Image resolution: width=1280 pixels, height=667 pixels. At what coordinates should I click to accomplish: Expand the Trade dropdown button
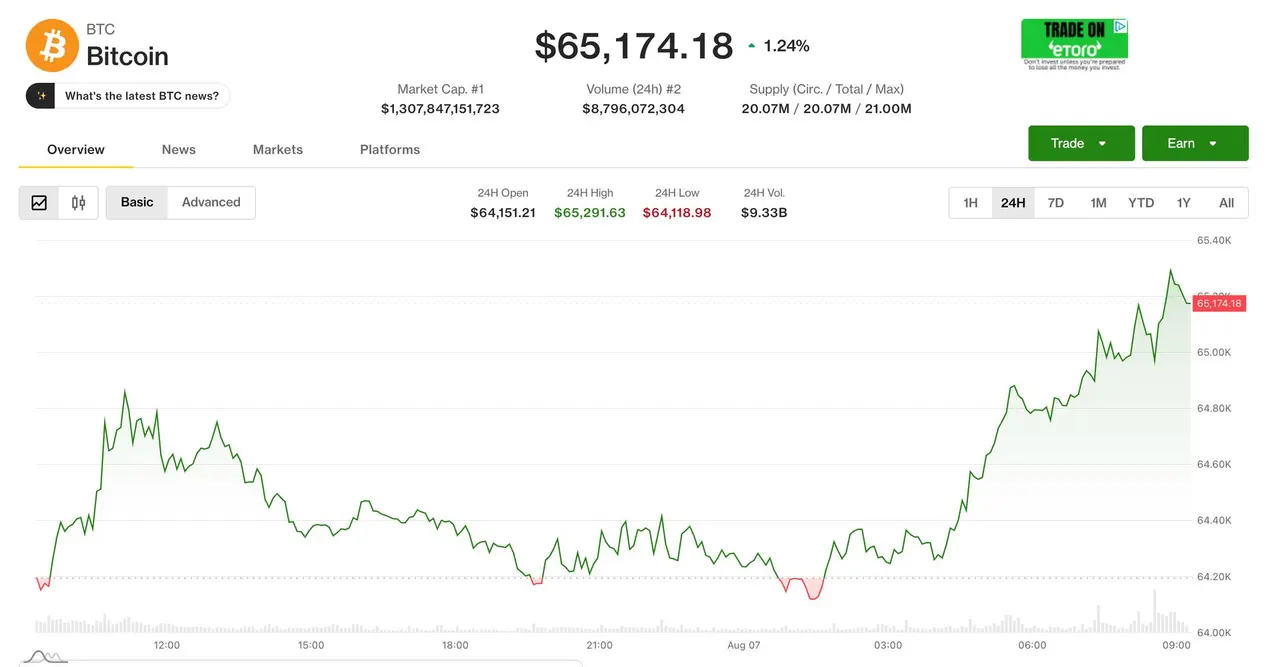[1081, 143]
